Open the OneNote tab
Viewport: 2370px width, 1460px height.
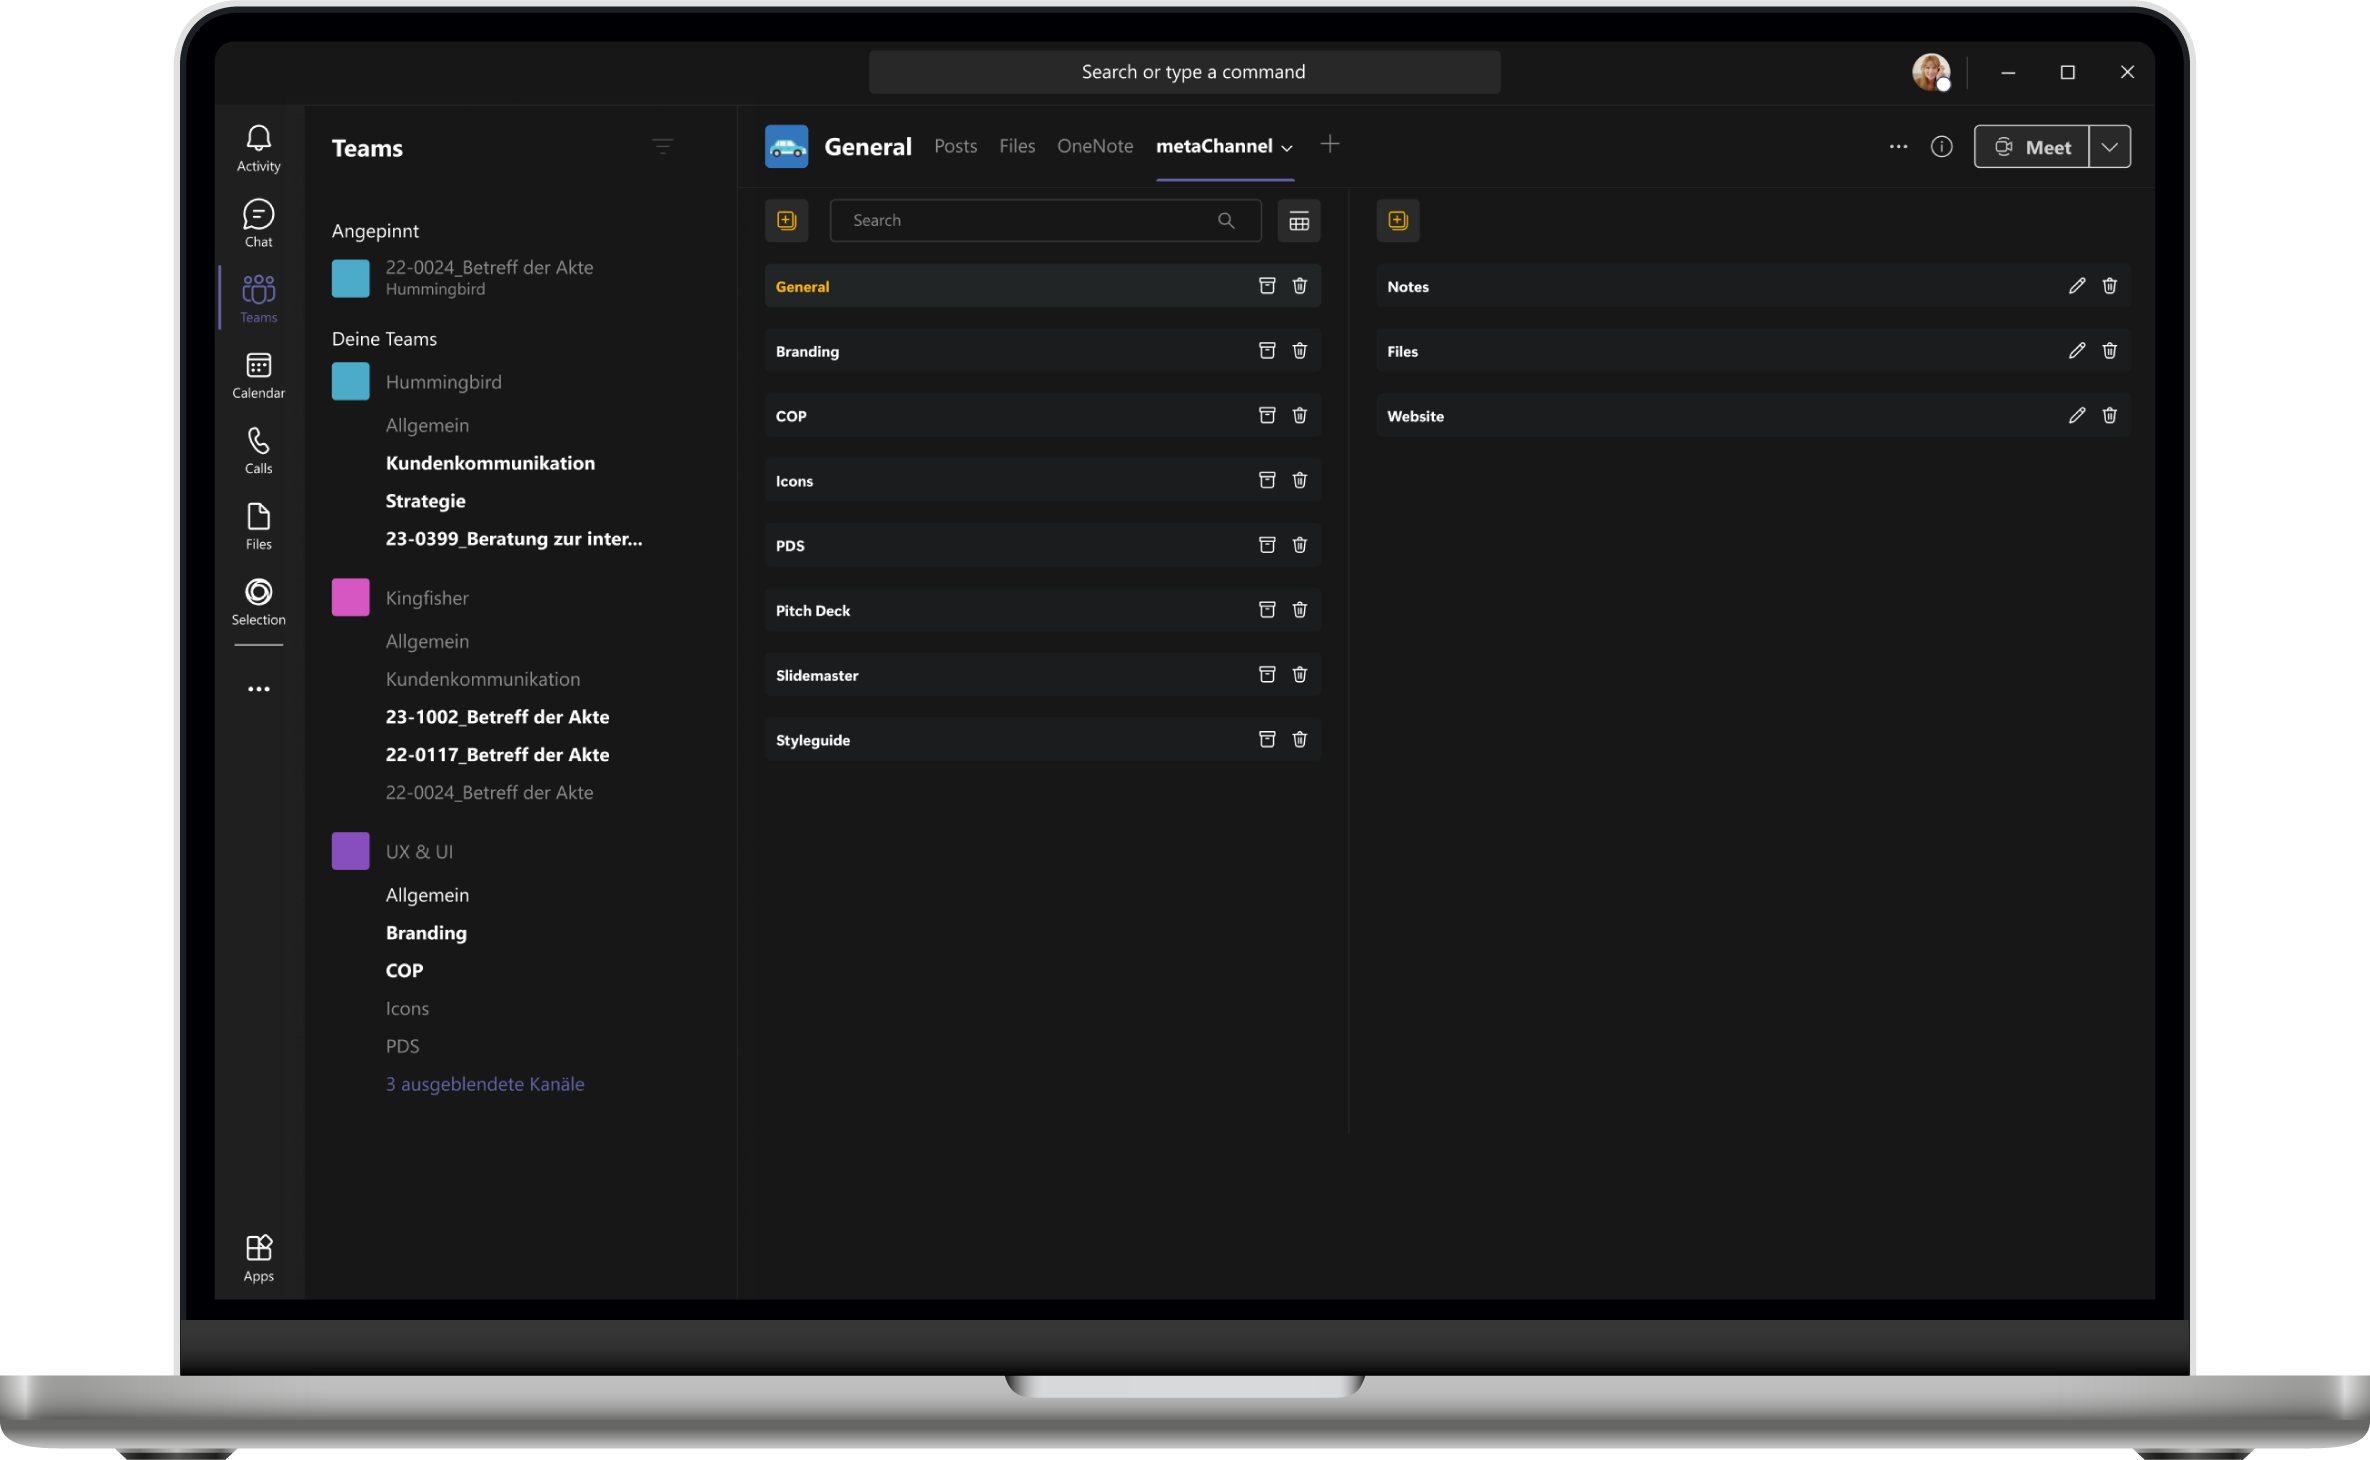(x=1095, y=147)
